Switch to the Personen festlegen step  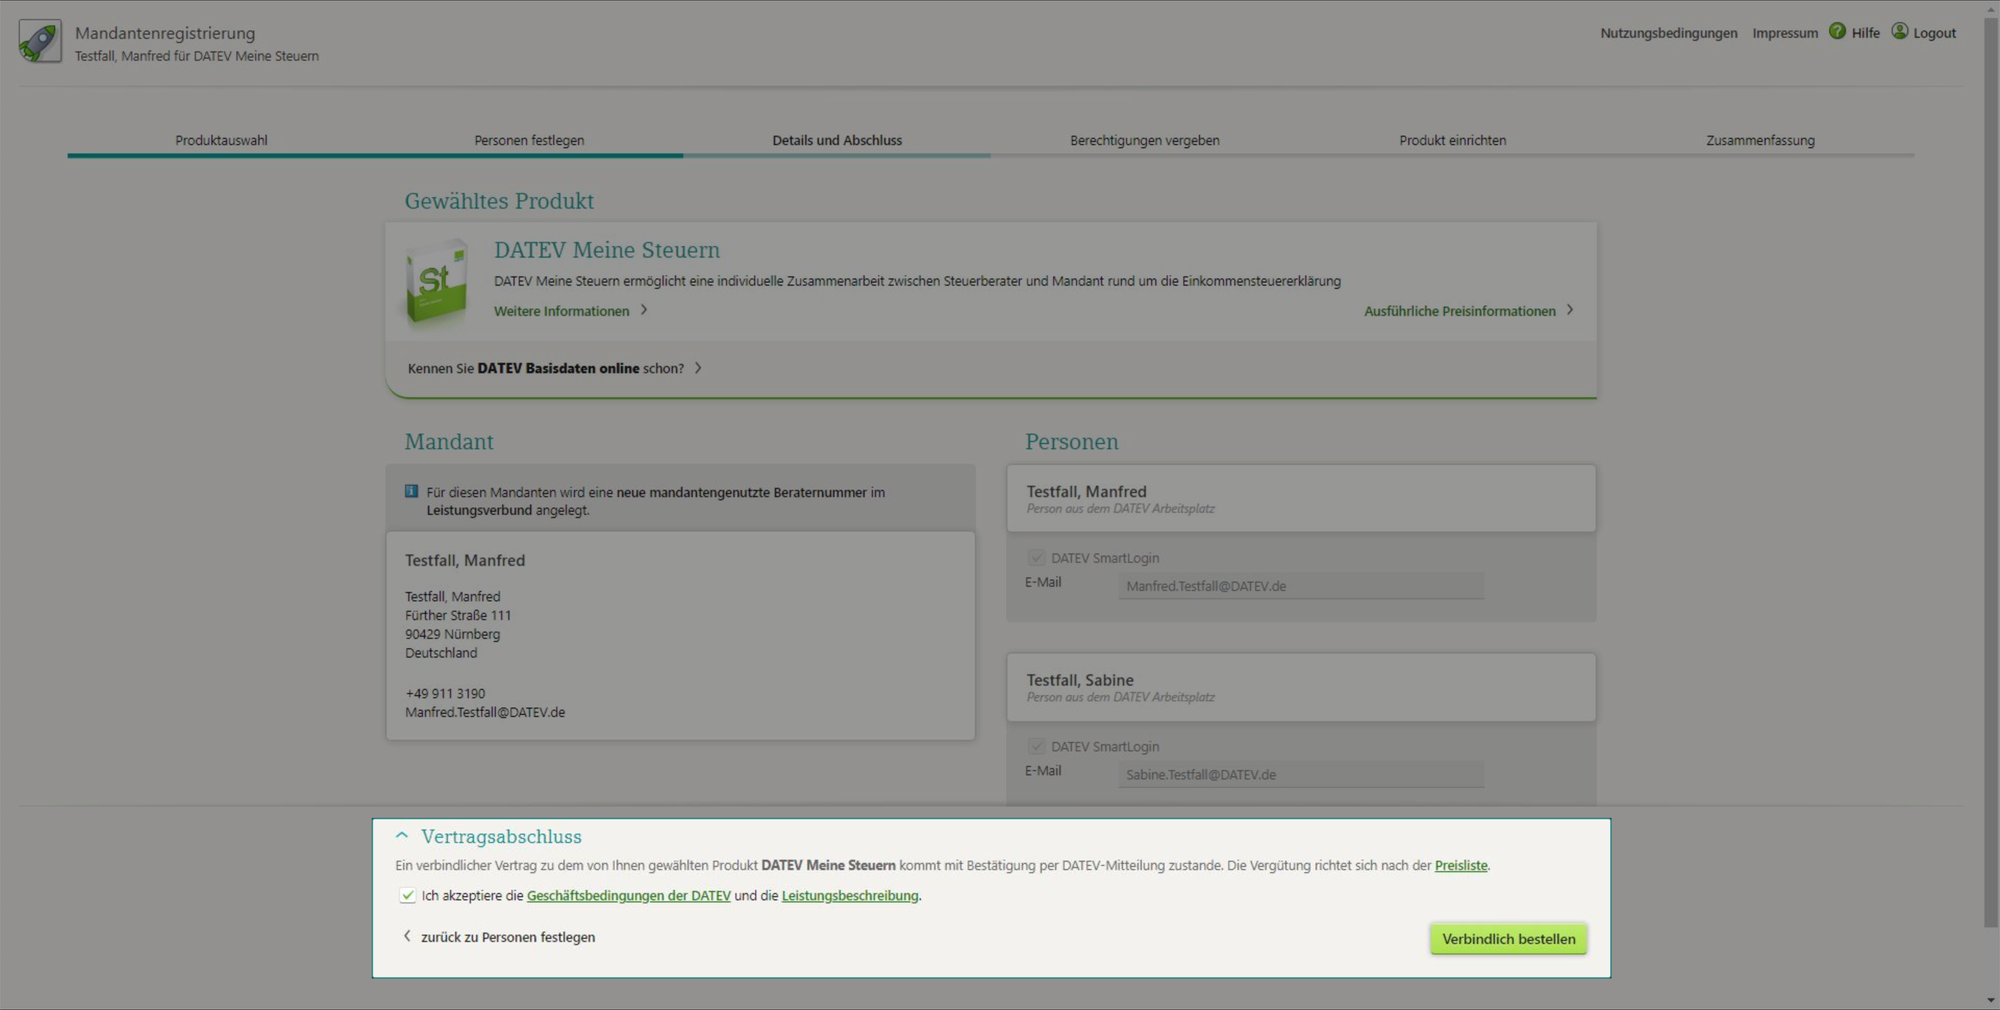coord(529,140)
